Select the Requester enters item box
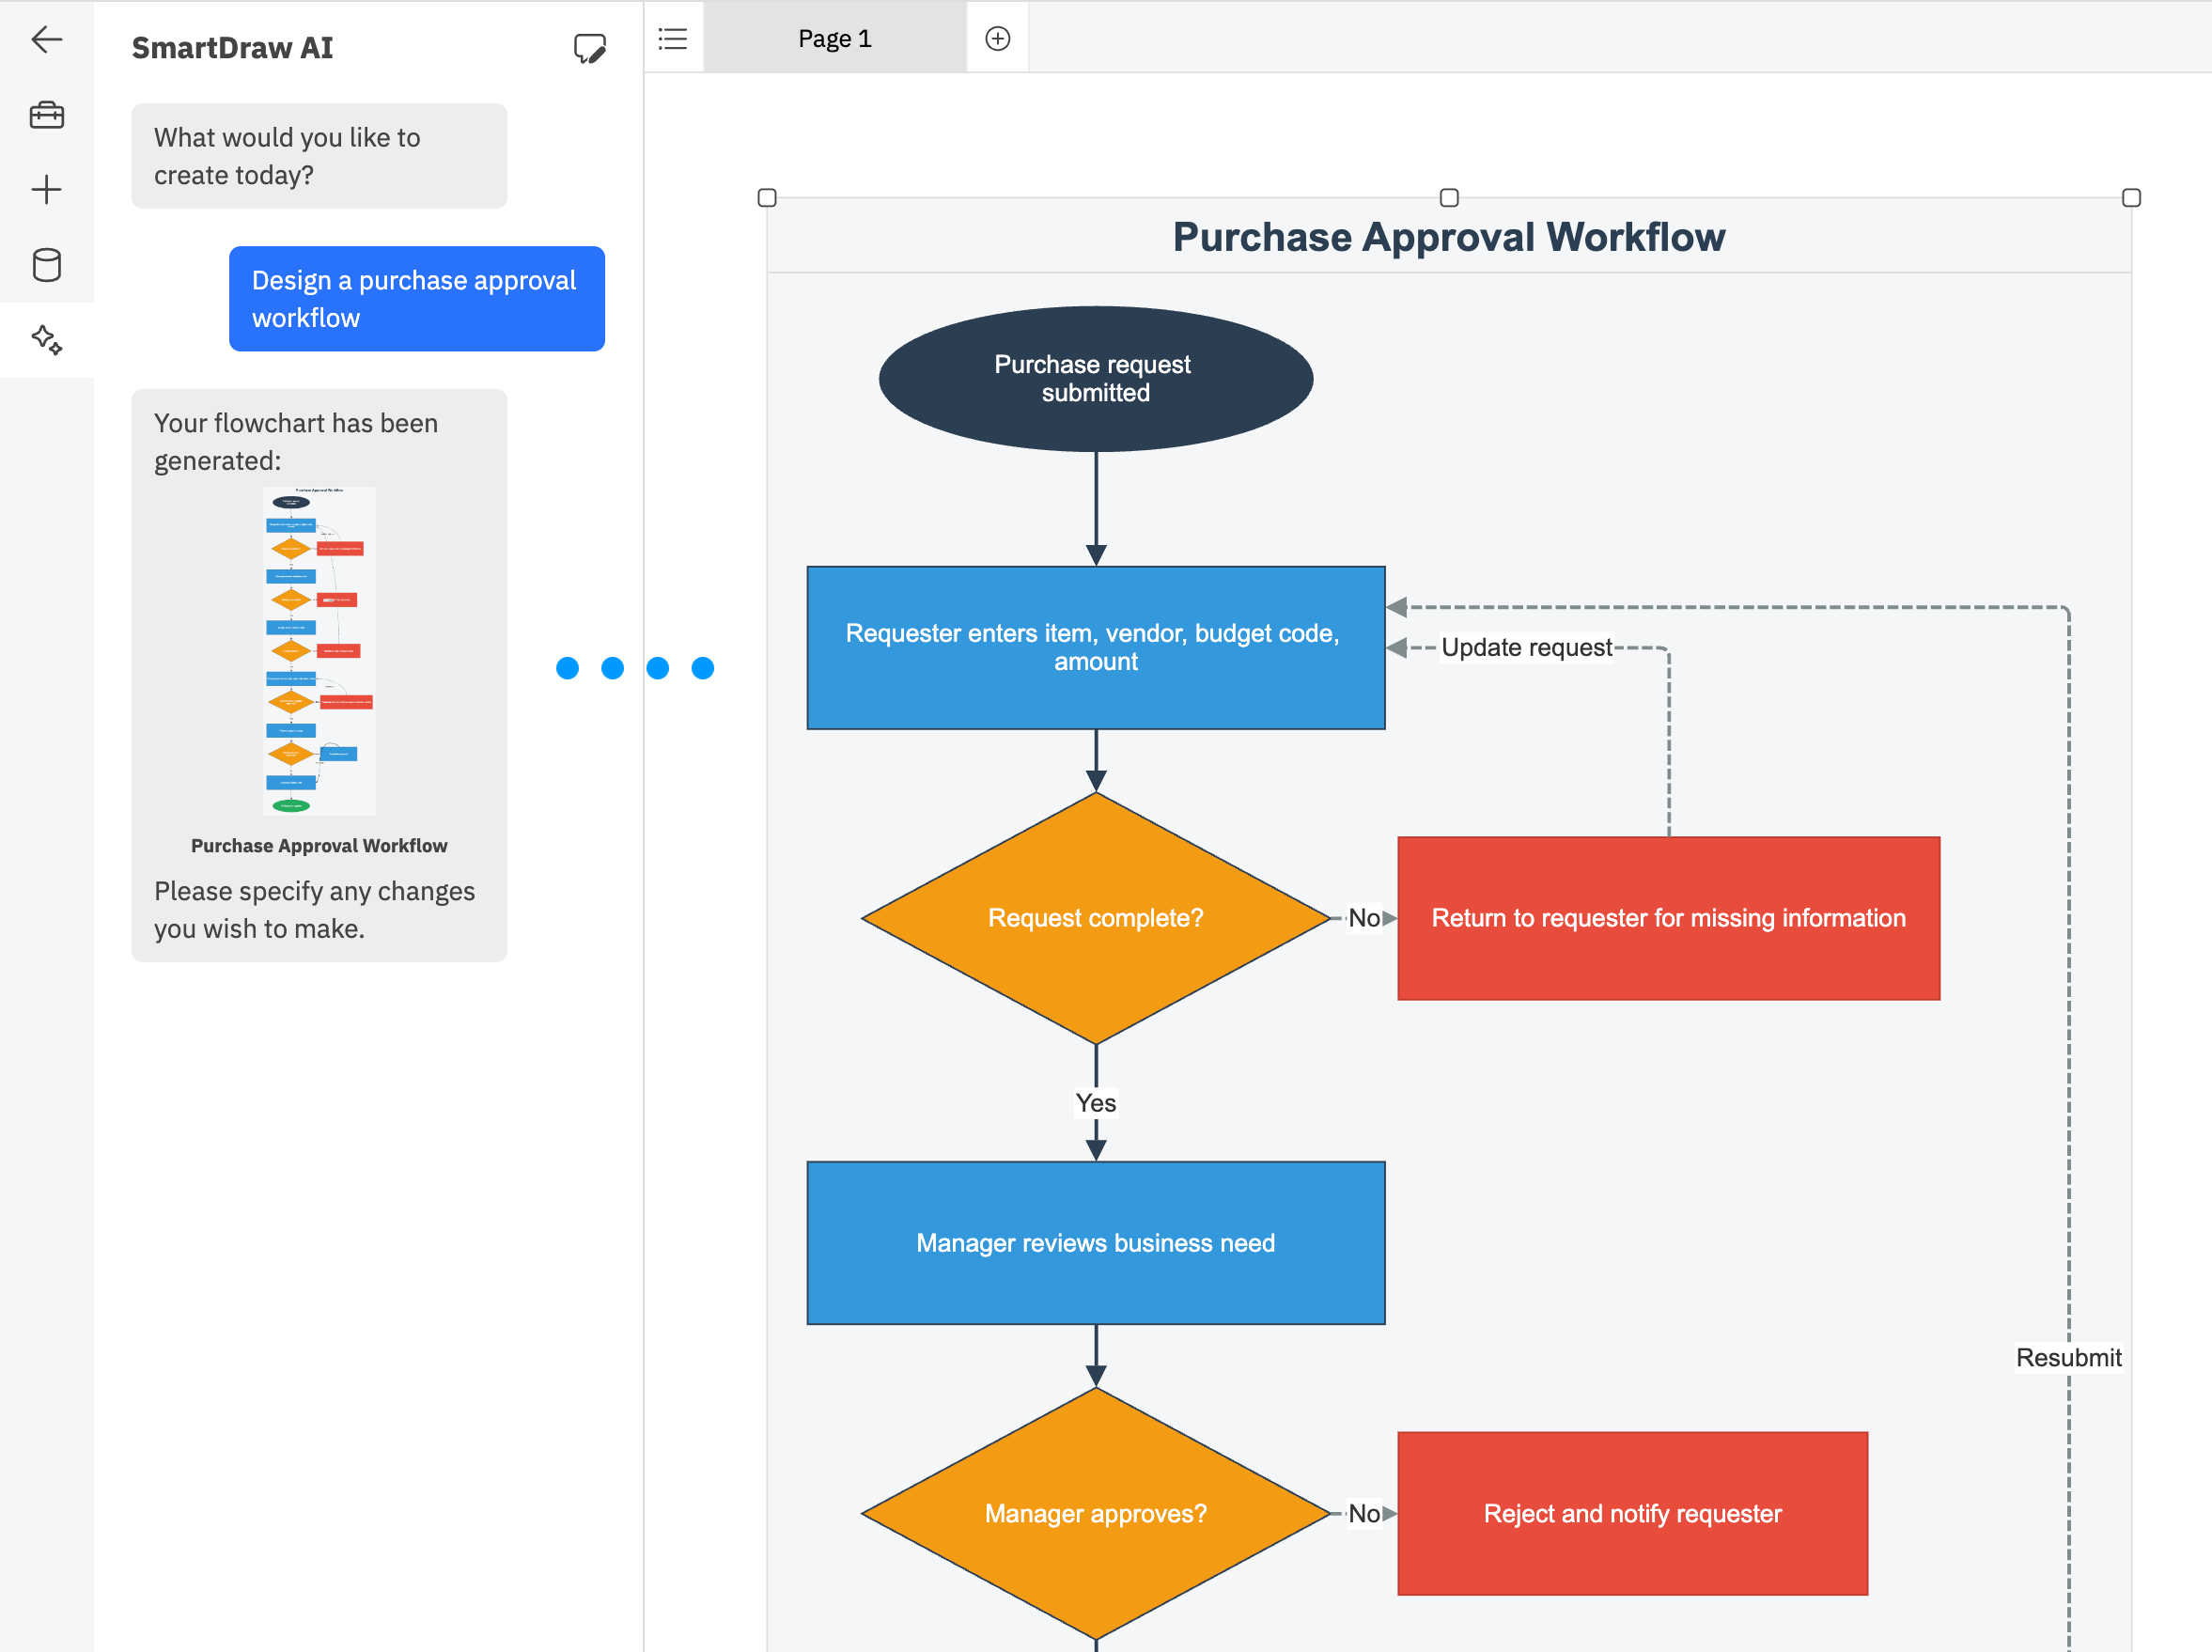 point(1096,648)
